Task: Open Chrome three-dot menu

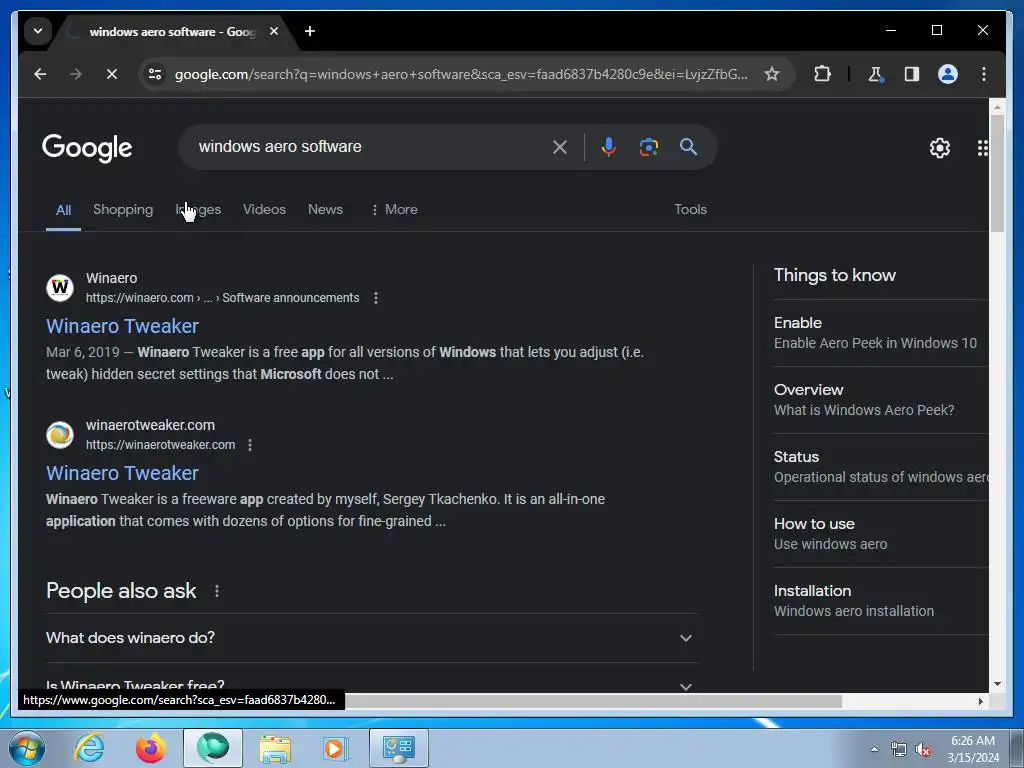Action: (984, 74)
